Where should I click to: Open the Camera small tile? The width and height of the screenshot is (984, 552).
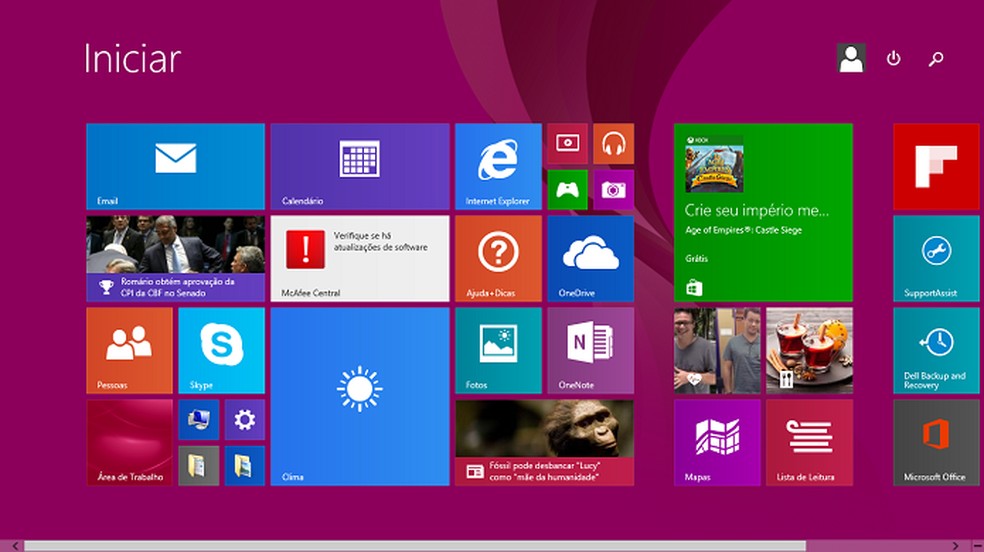[613, 189]
